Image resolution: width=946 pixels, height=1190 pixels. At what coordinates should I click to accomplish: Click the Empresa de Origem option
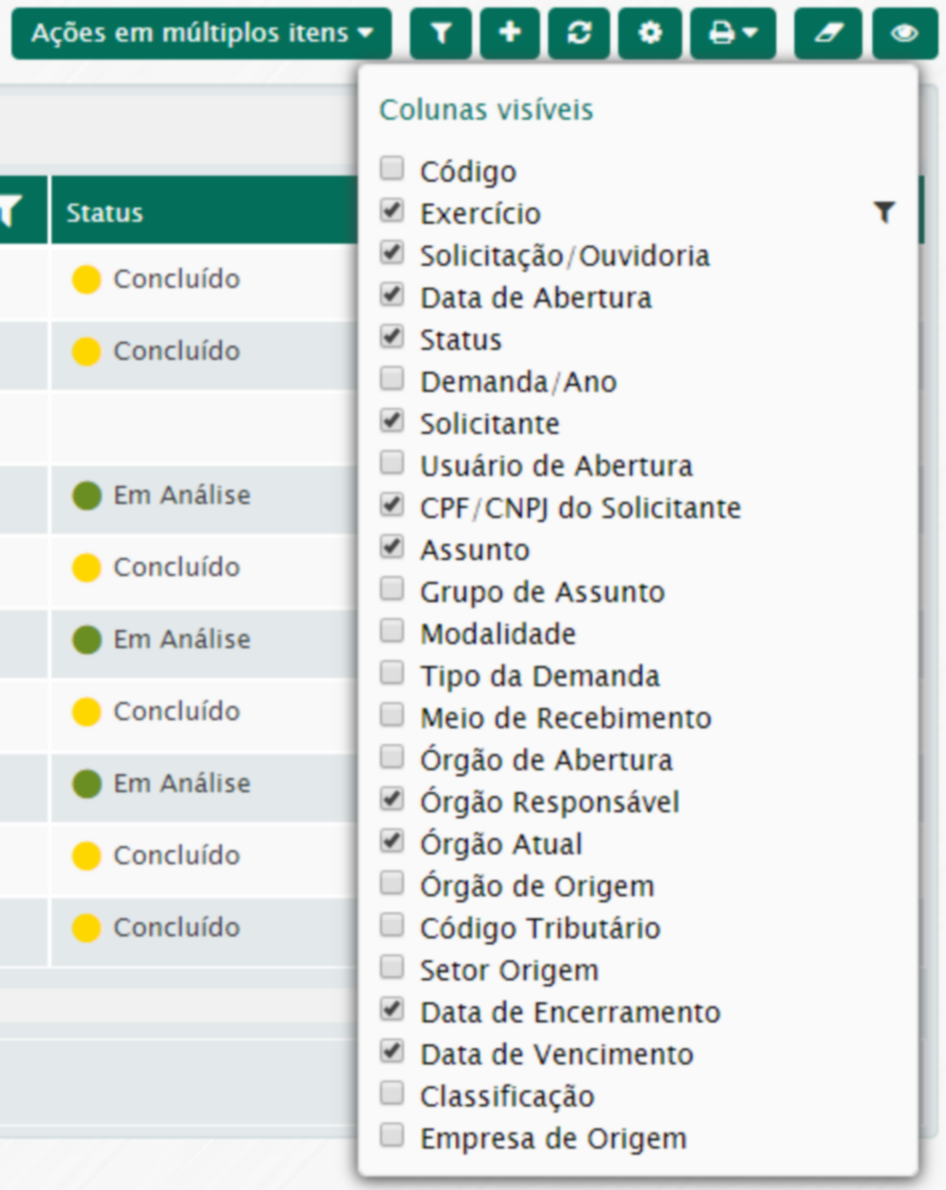click(553, 1138)
